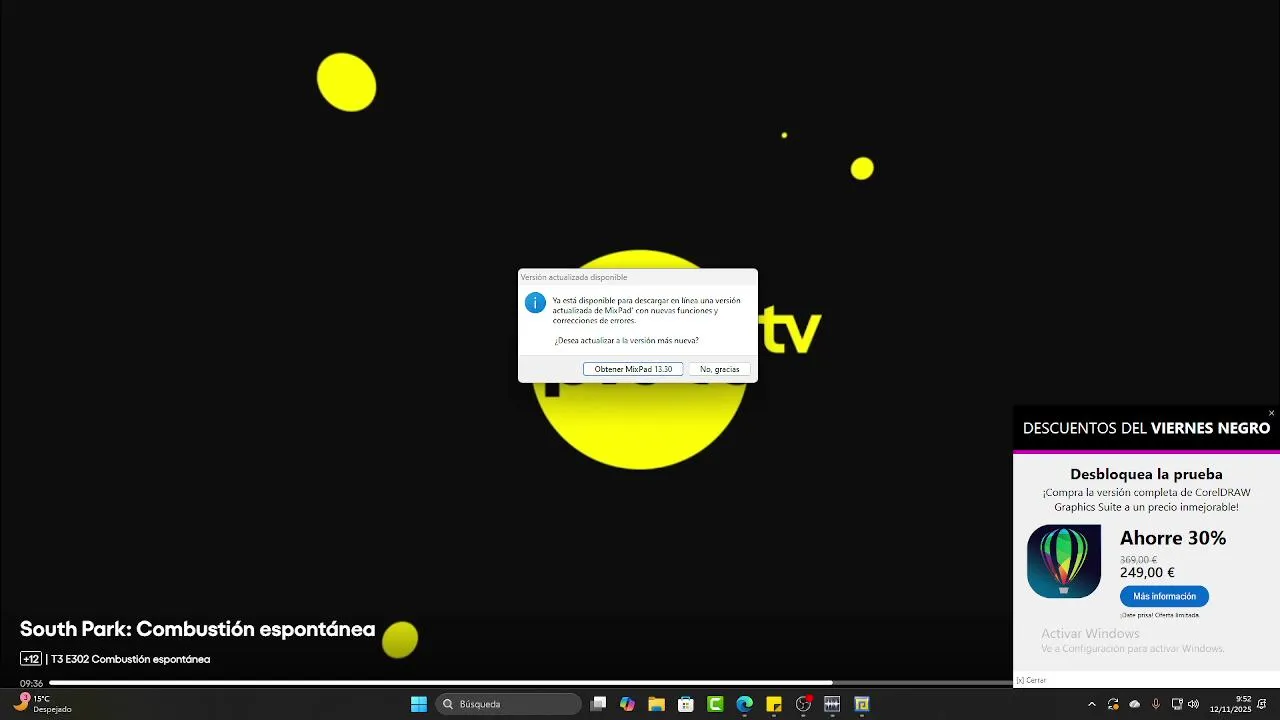Seek on the video progress bar
Screen dimensions: 1280x720
click(530, 683)
